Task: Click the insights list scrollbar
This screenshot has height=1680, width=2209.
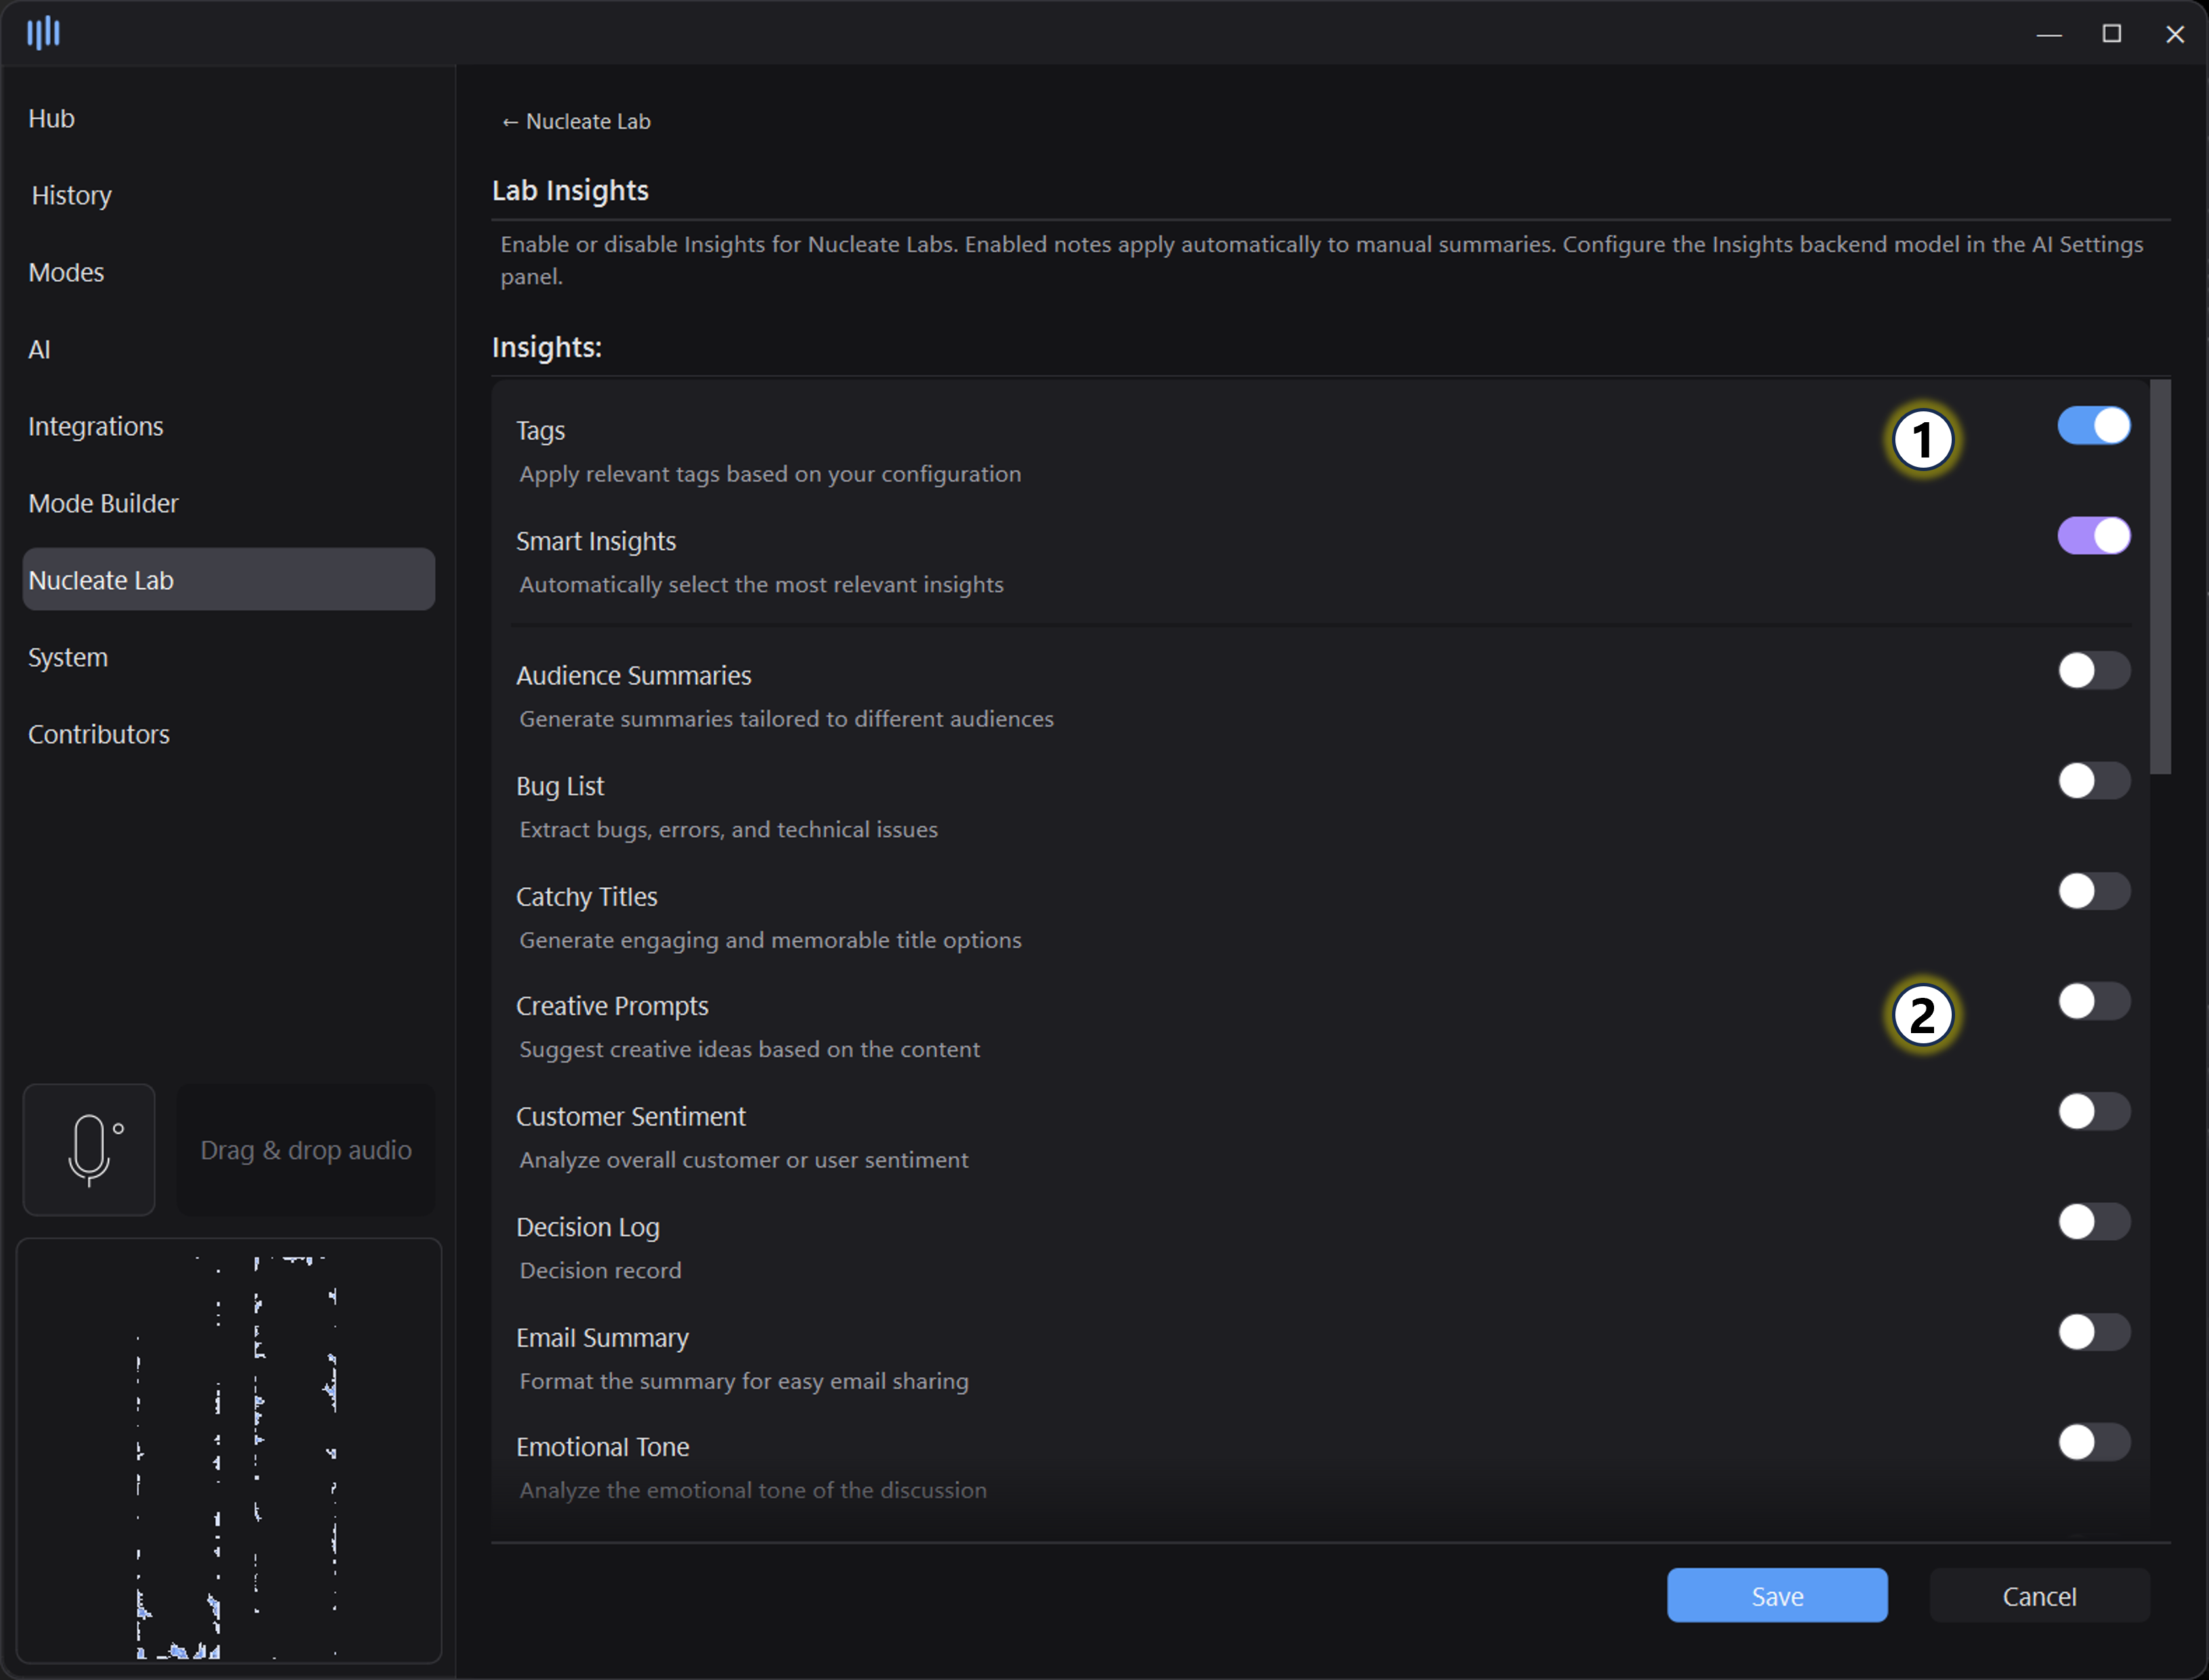Action: [x=2160, y=577]
